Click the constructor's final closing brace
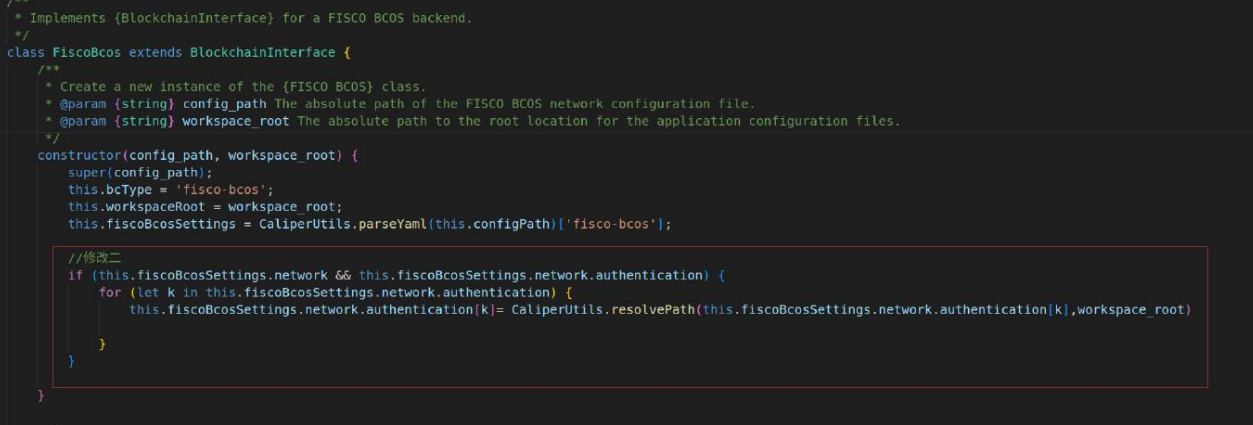This screenshot has height=425, width=1253. pos(41,395)
